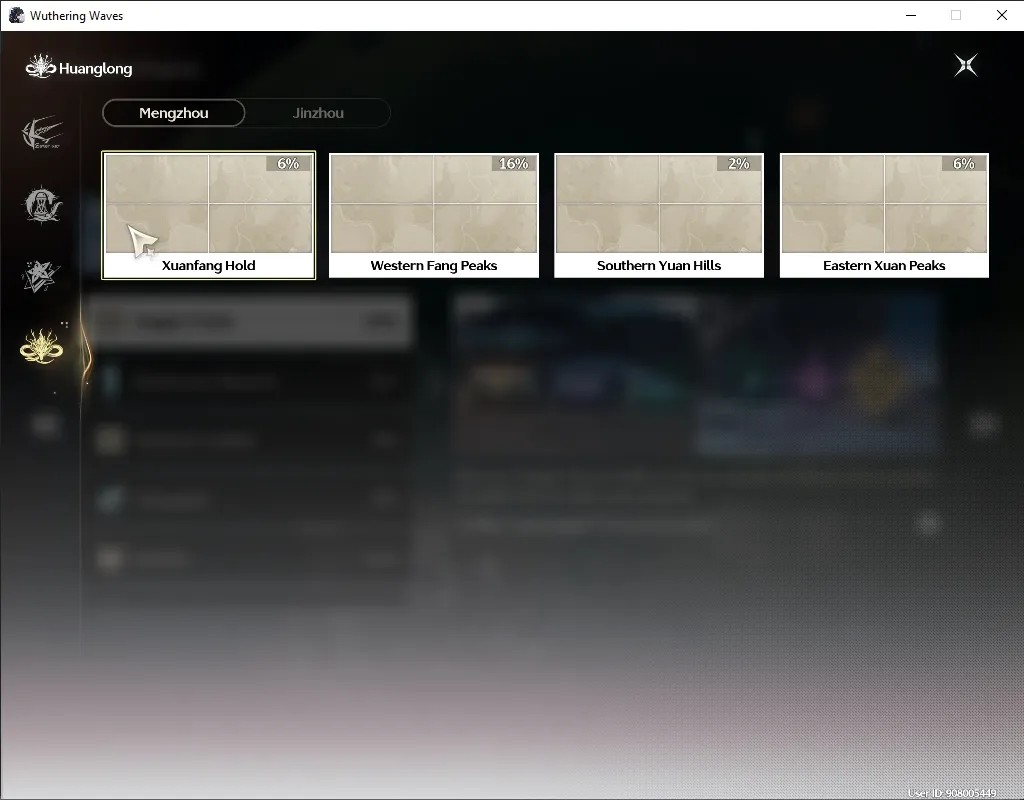
Task: Minimize the Wuthering Waves window
Action: pos(911,15)
